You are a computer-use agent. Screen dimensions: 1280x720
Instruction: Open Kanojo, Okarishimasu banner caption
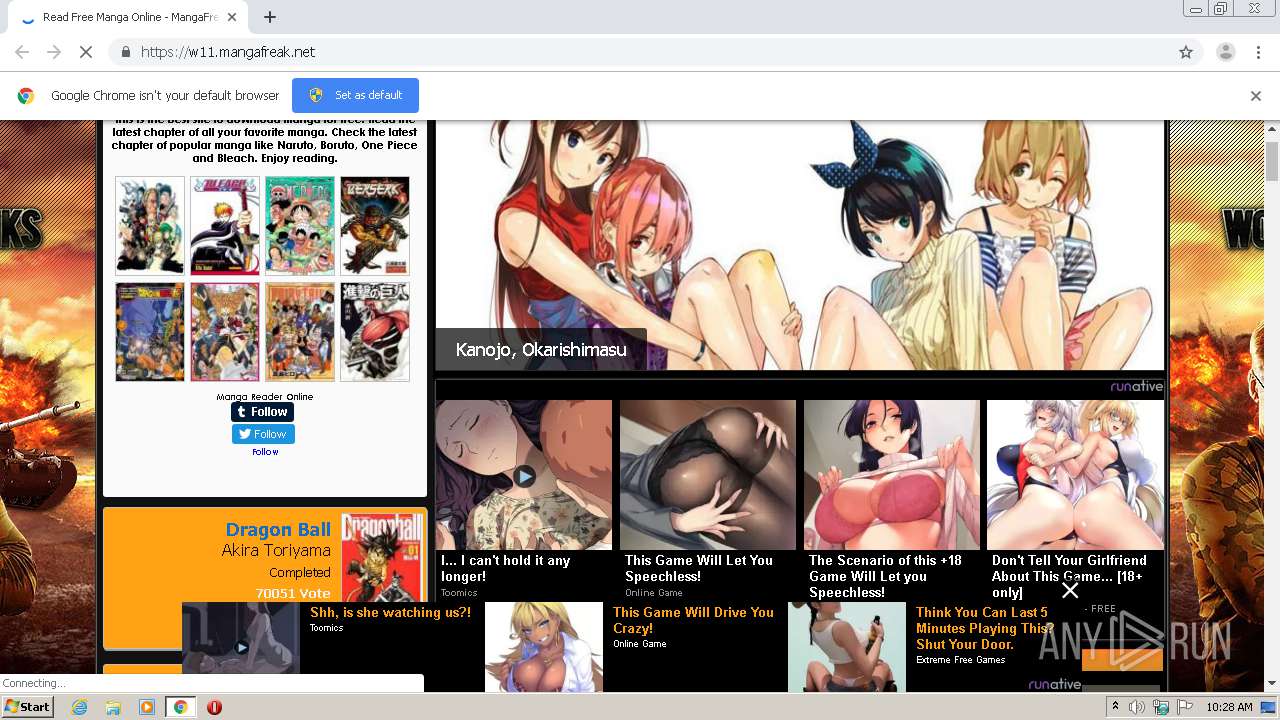(541, 350)
